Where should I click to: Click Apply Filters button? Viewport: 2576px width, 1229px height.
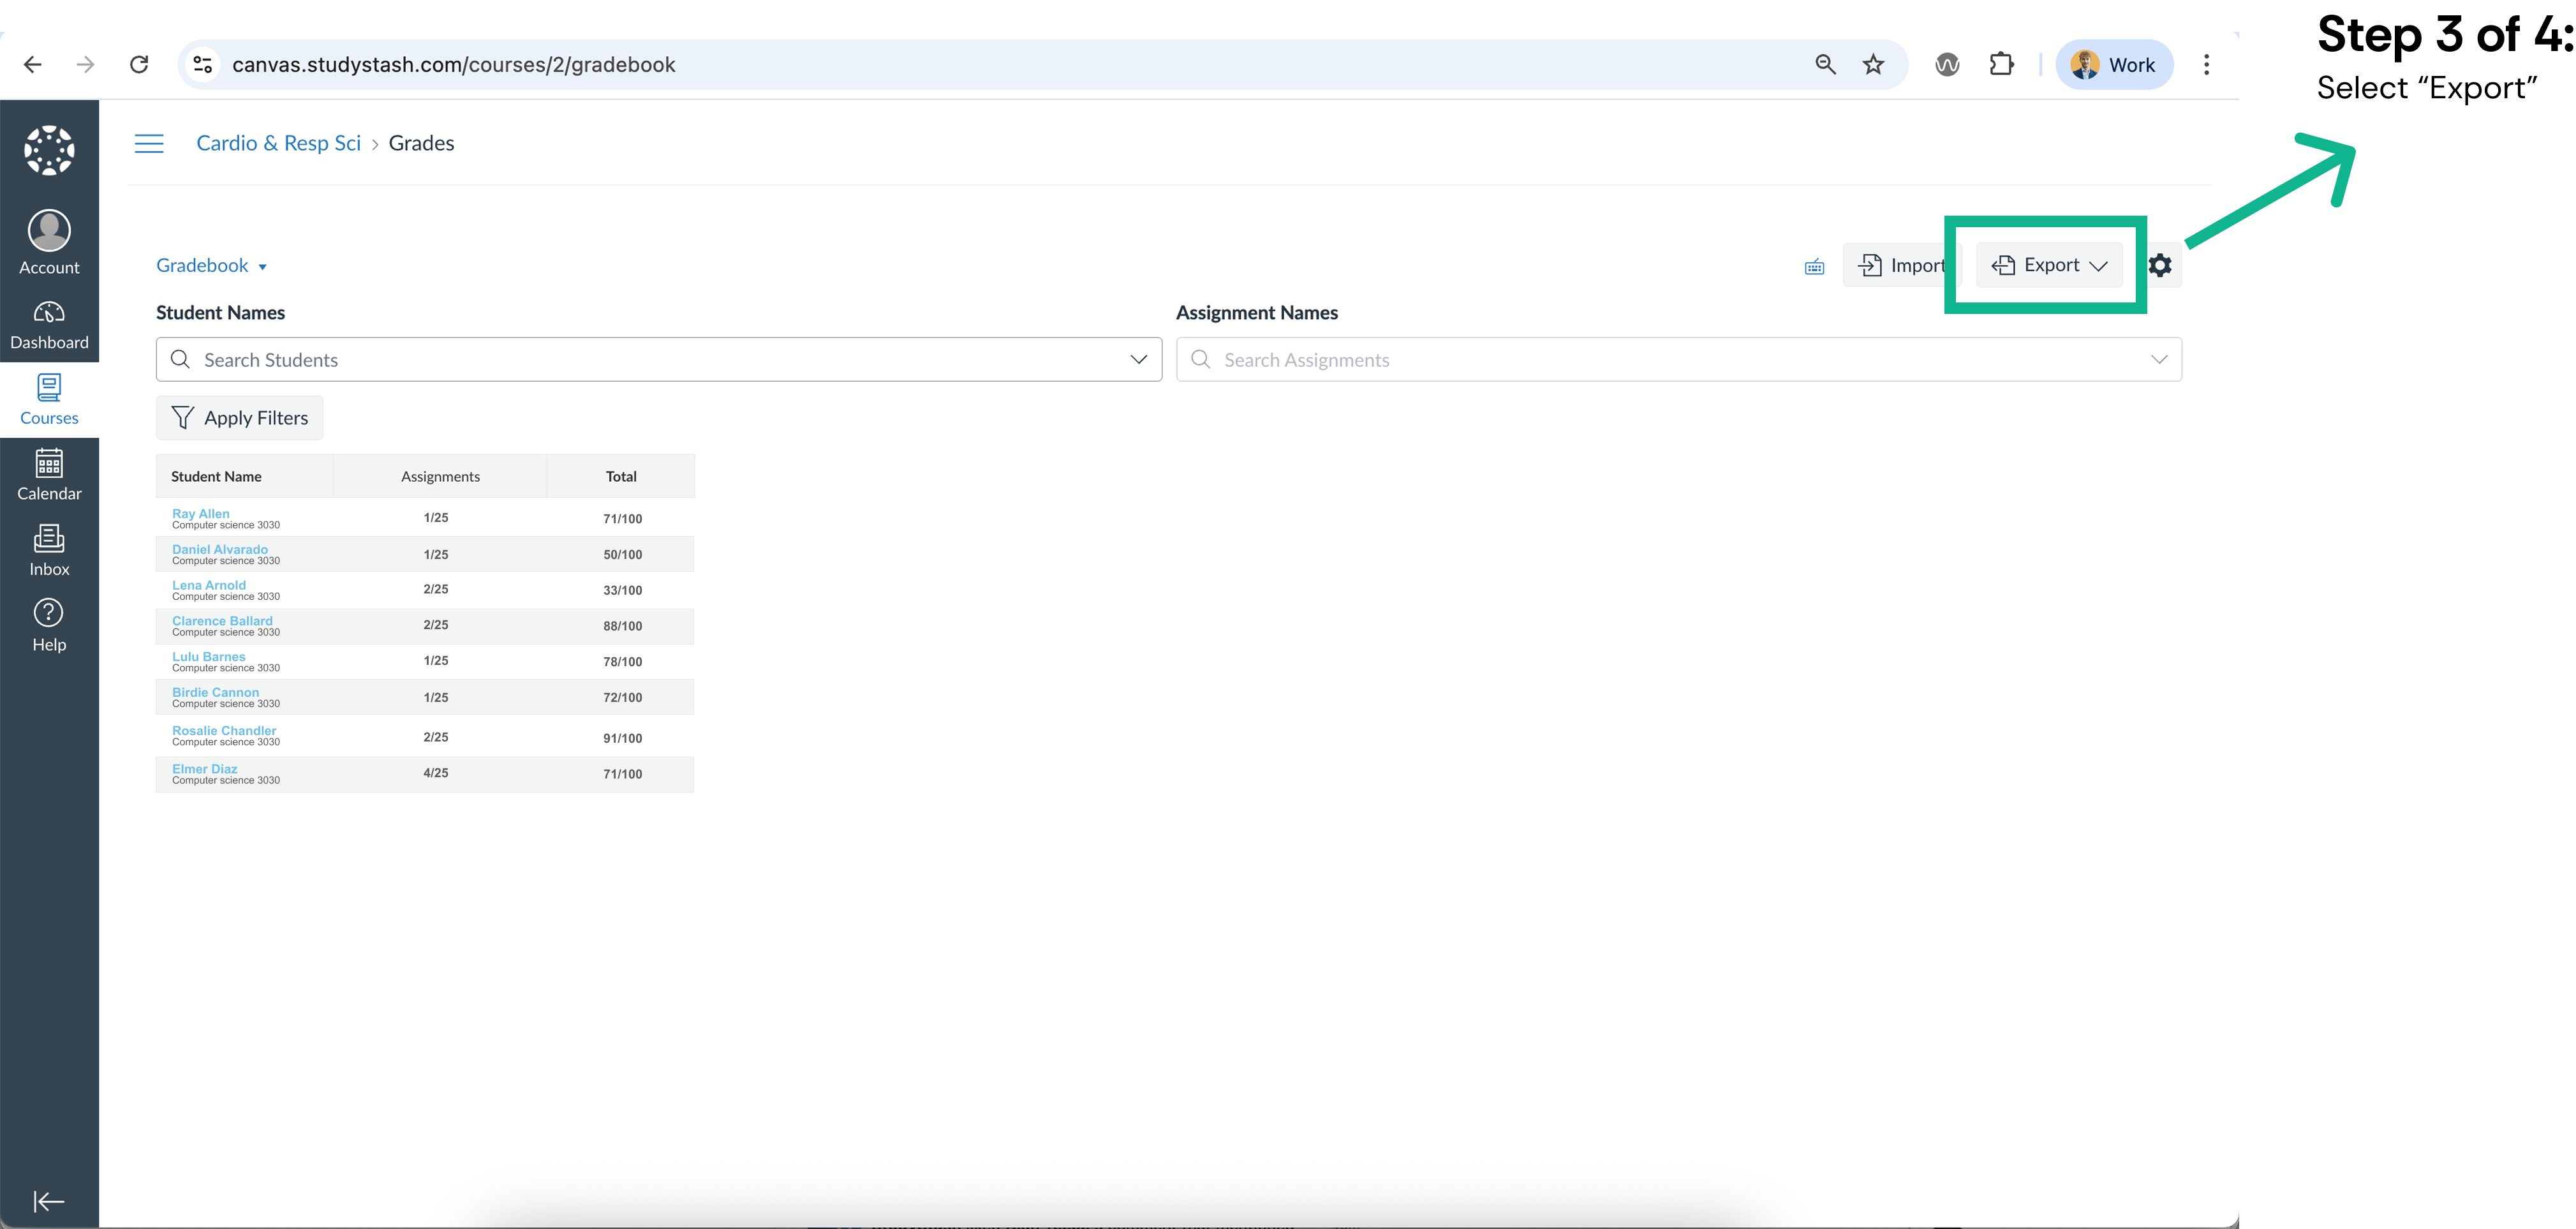click(240, 418)
